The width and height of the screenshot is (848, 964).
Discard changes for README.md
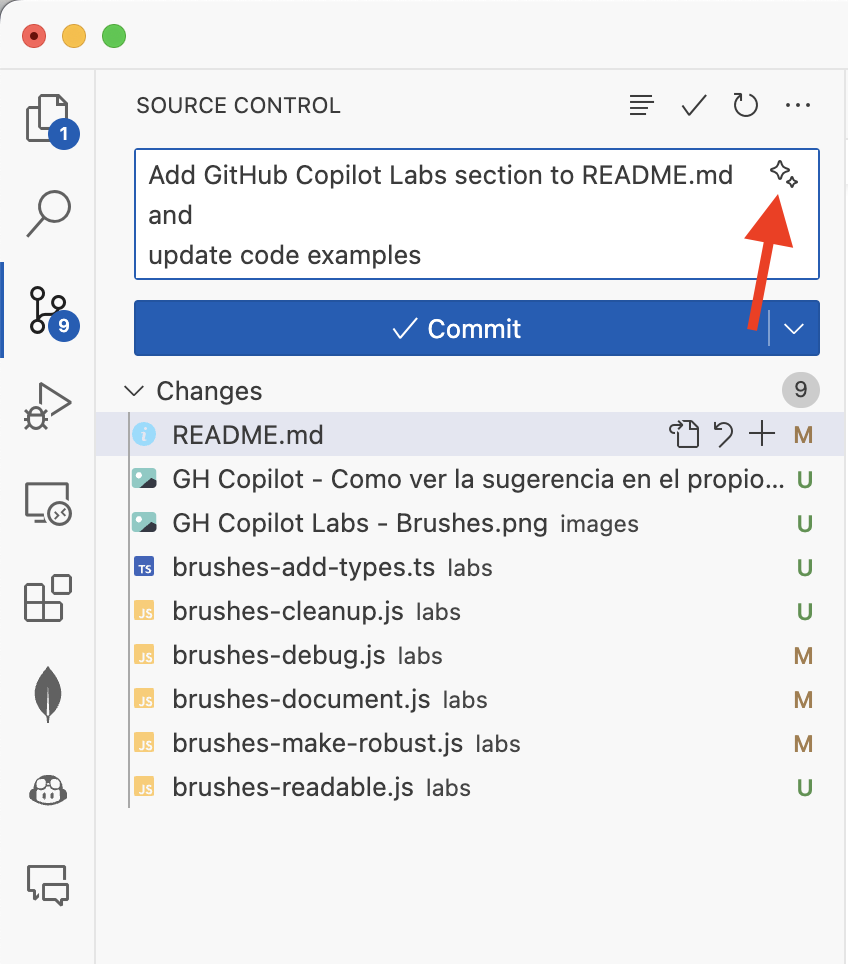723,435
